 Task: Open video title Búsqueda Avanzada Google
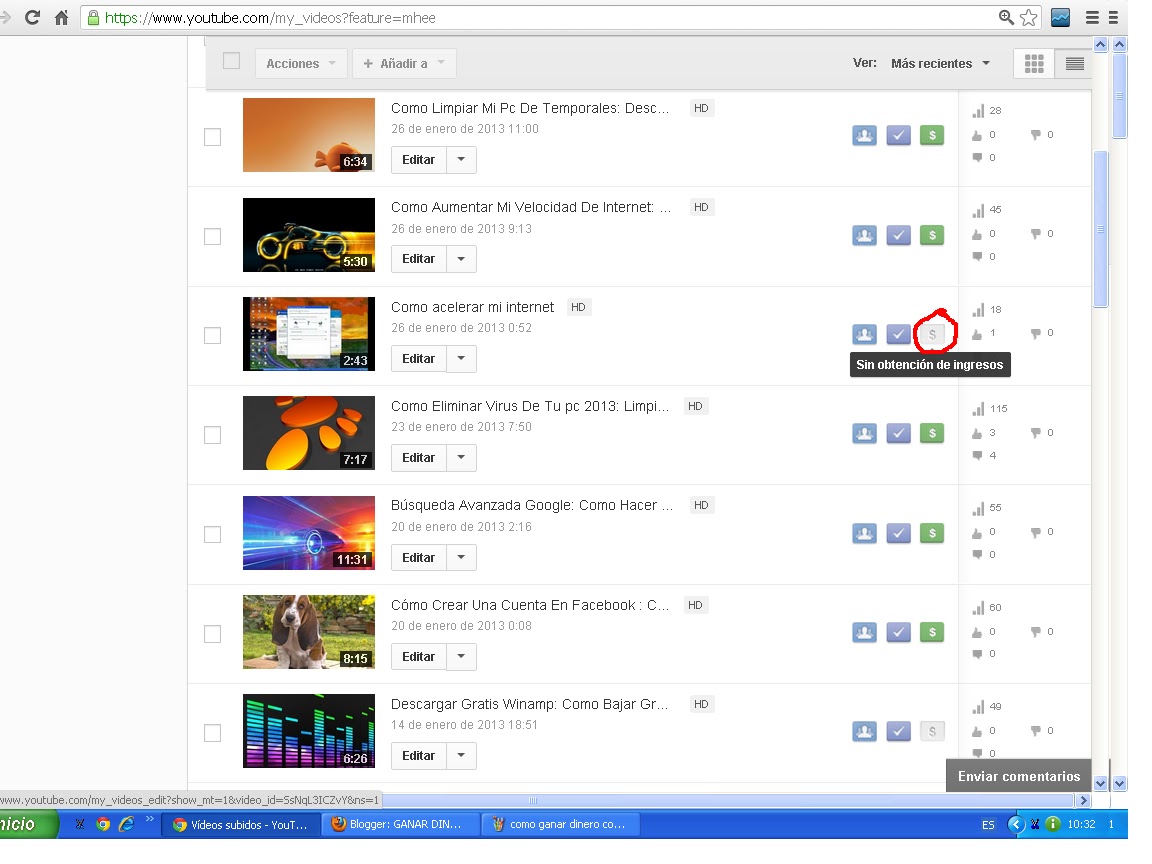click(x=532, y=505)
